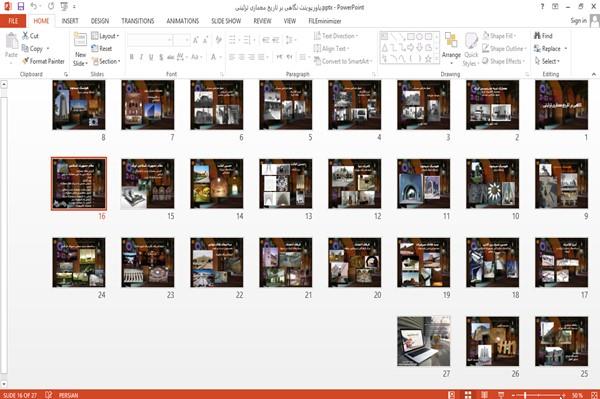Switch to the DESIGN tab

coord(100,21)
